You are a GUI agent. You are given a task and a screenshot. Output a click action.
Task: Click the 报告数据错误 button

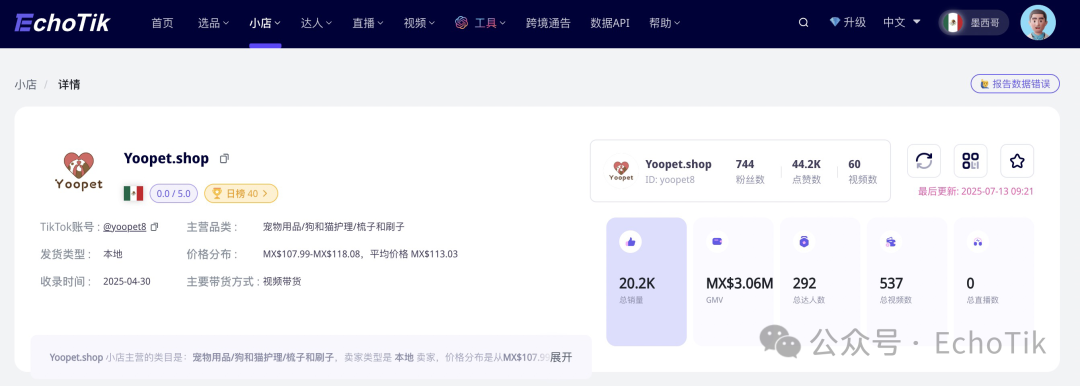pyautogui.click(x=1015, y=84)
